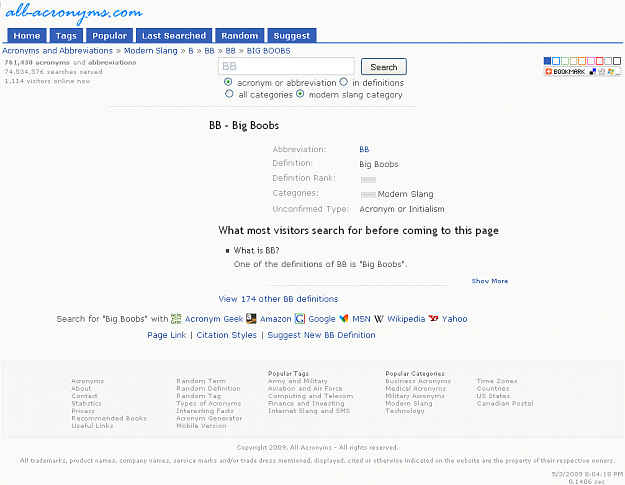Open Acronym Geek icon search
Screen dimensions: 625x485
pos(176,318)
